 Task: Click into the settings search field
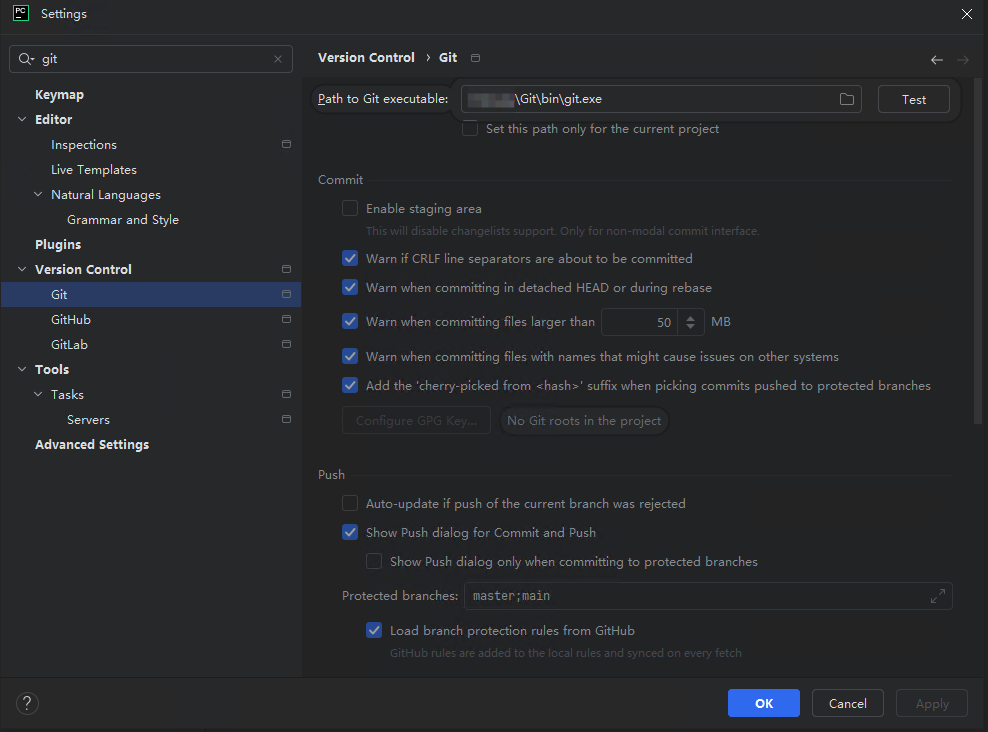(151, 59)
